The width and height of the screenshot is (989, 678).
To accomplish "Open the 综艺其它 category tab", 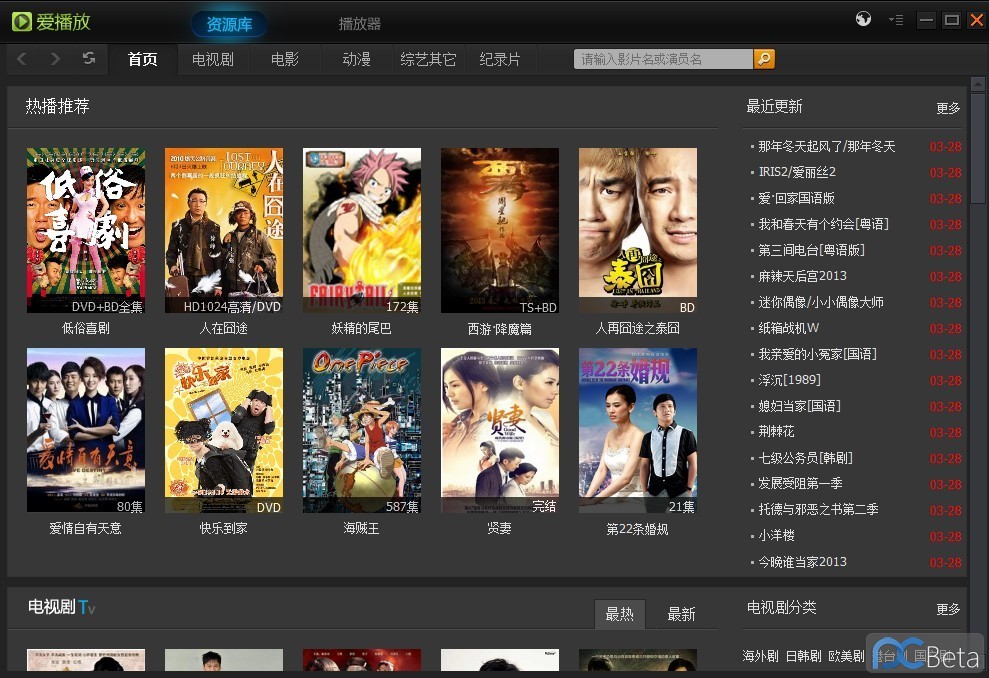I will point(428,59).
